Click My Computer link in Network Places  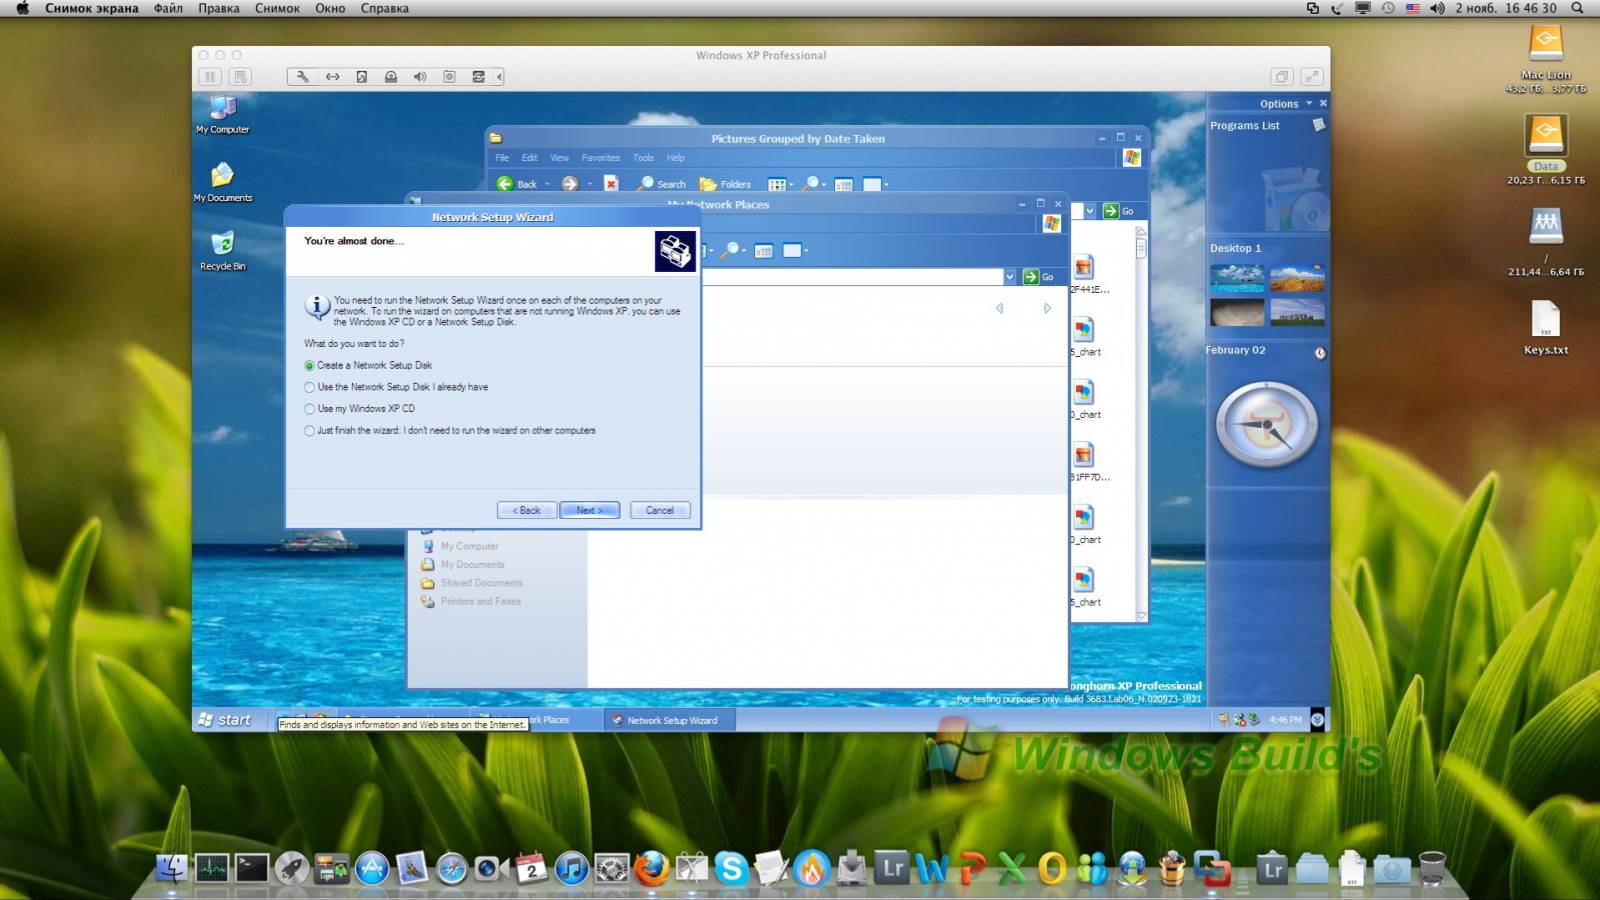tap(460, 547)
